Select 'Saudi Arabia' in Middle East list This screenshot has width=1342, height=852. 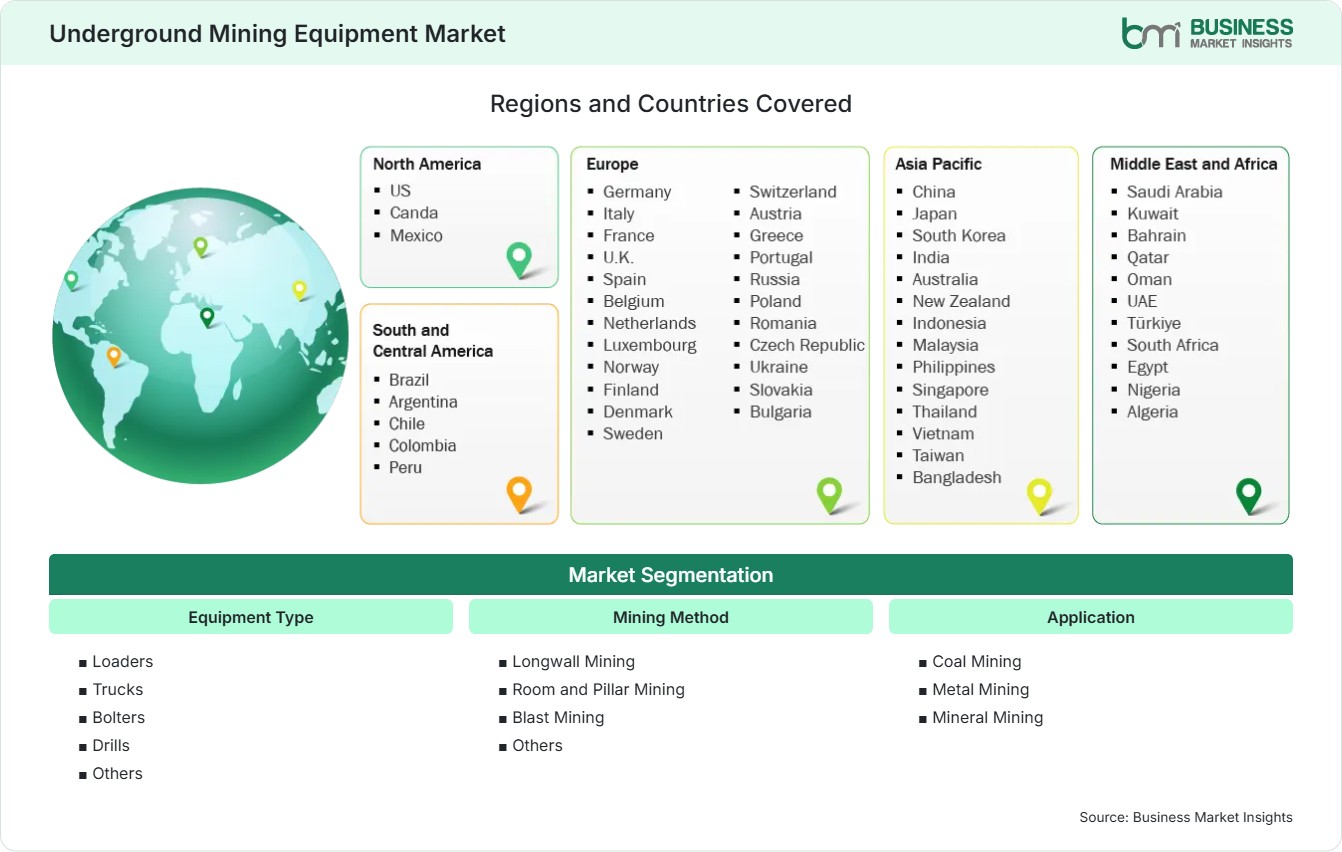(1175, 192)
